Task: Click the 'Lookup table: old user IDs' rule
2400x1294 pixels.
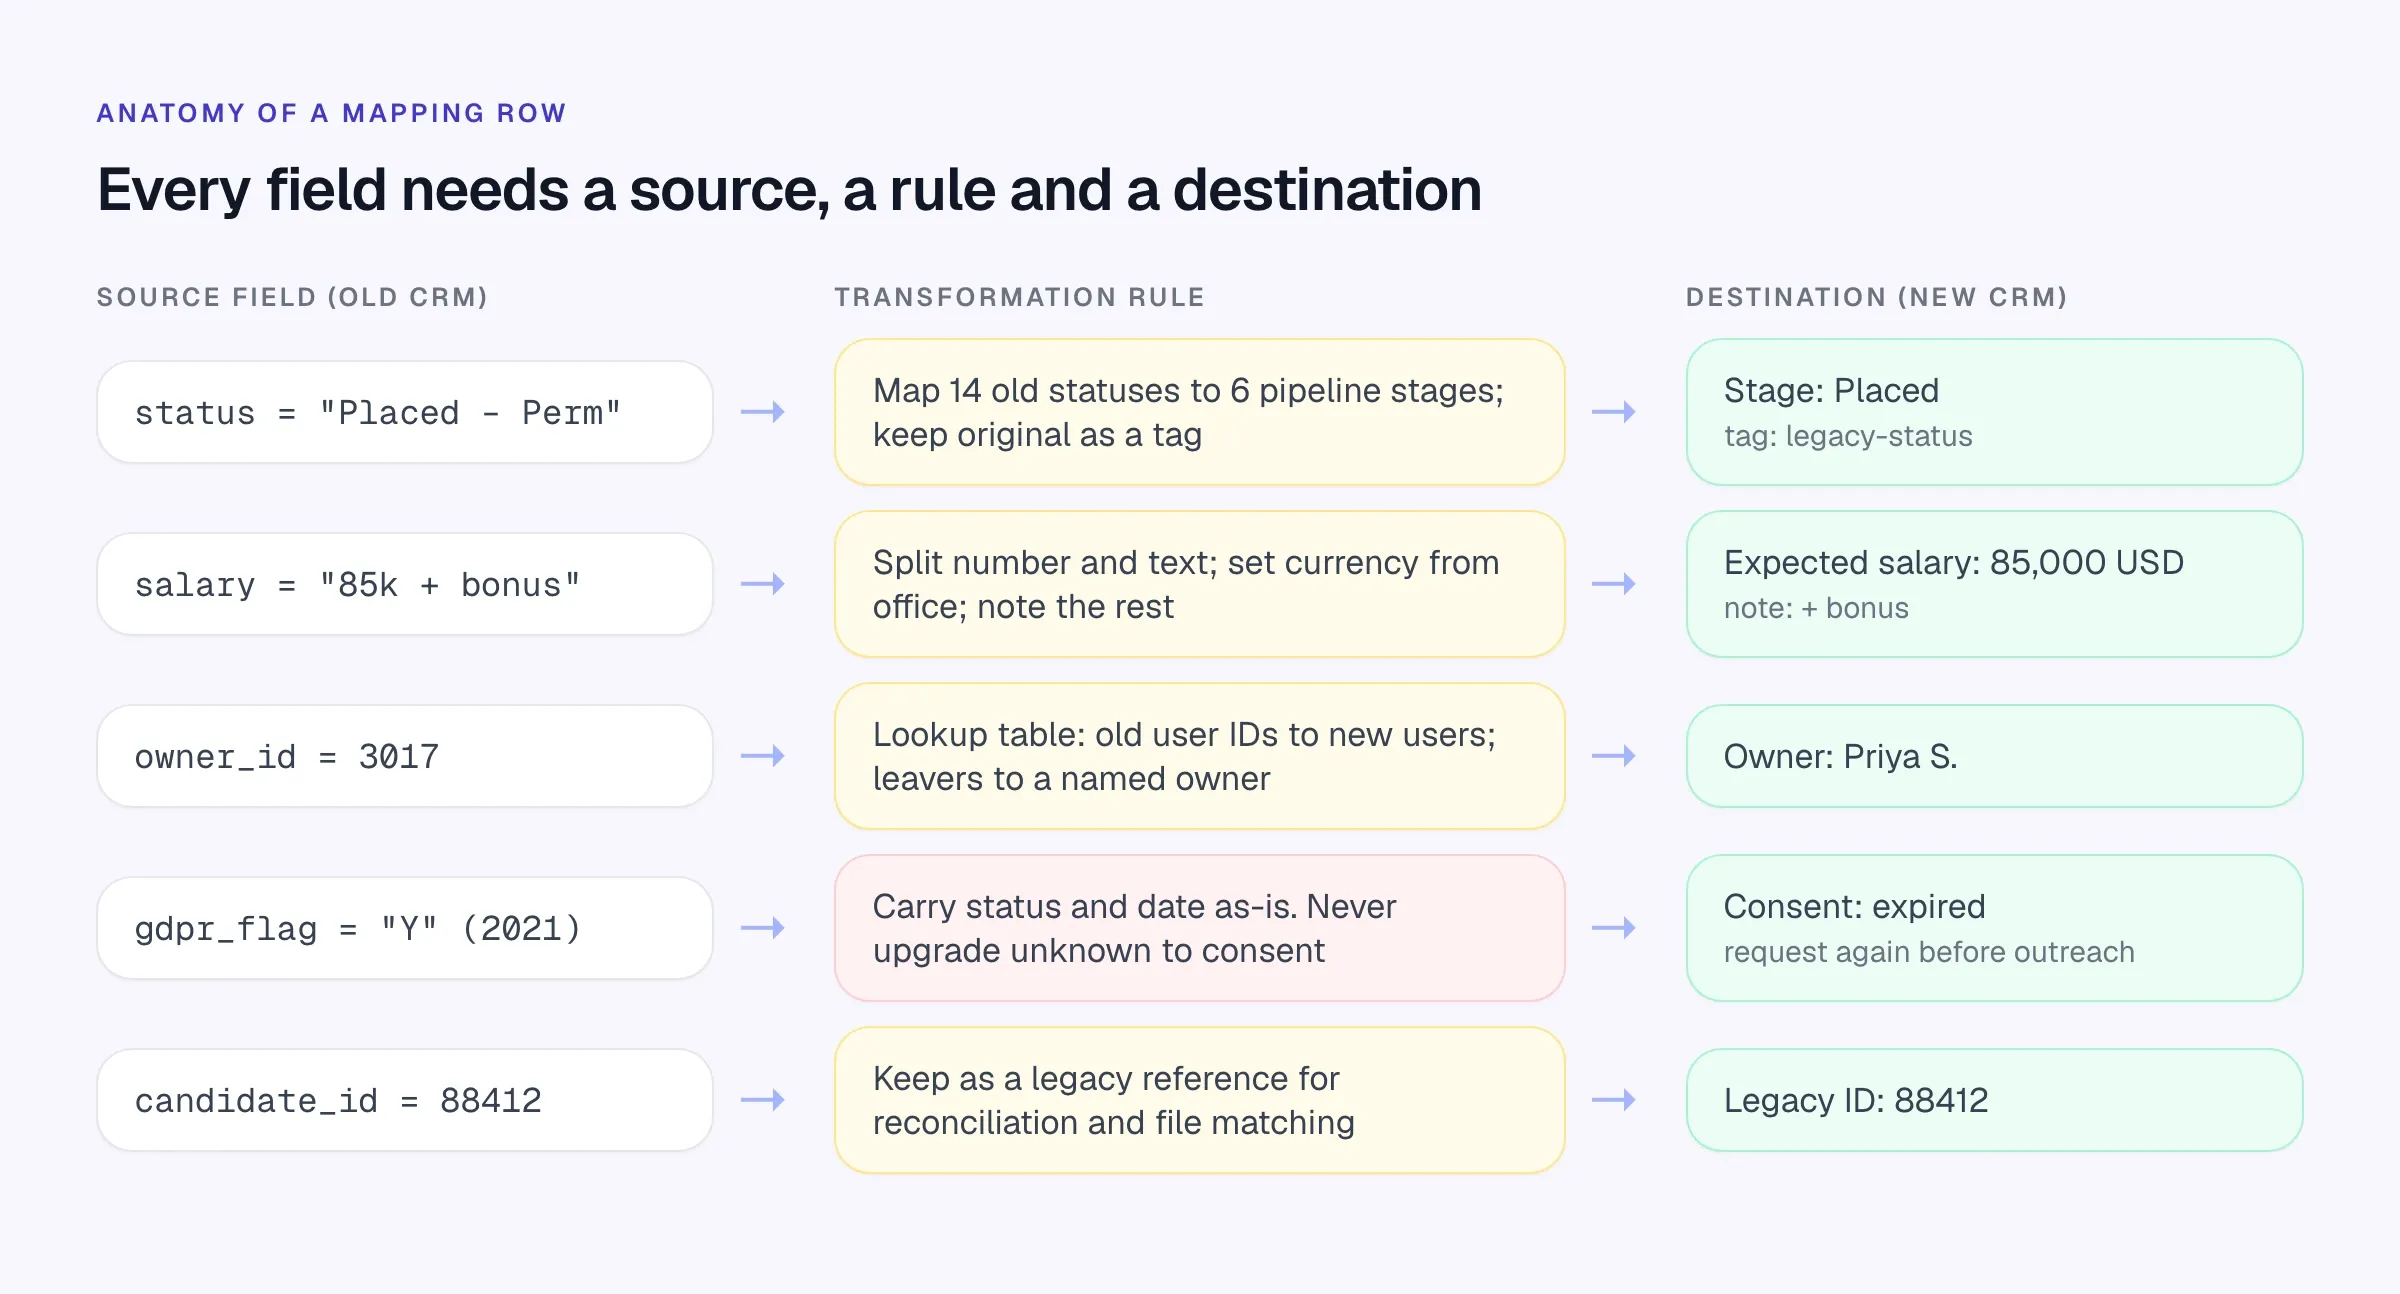Action: (1200, 756)
